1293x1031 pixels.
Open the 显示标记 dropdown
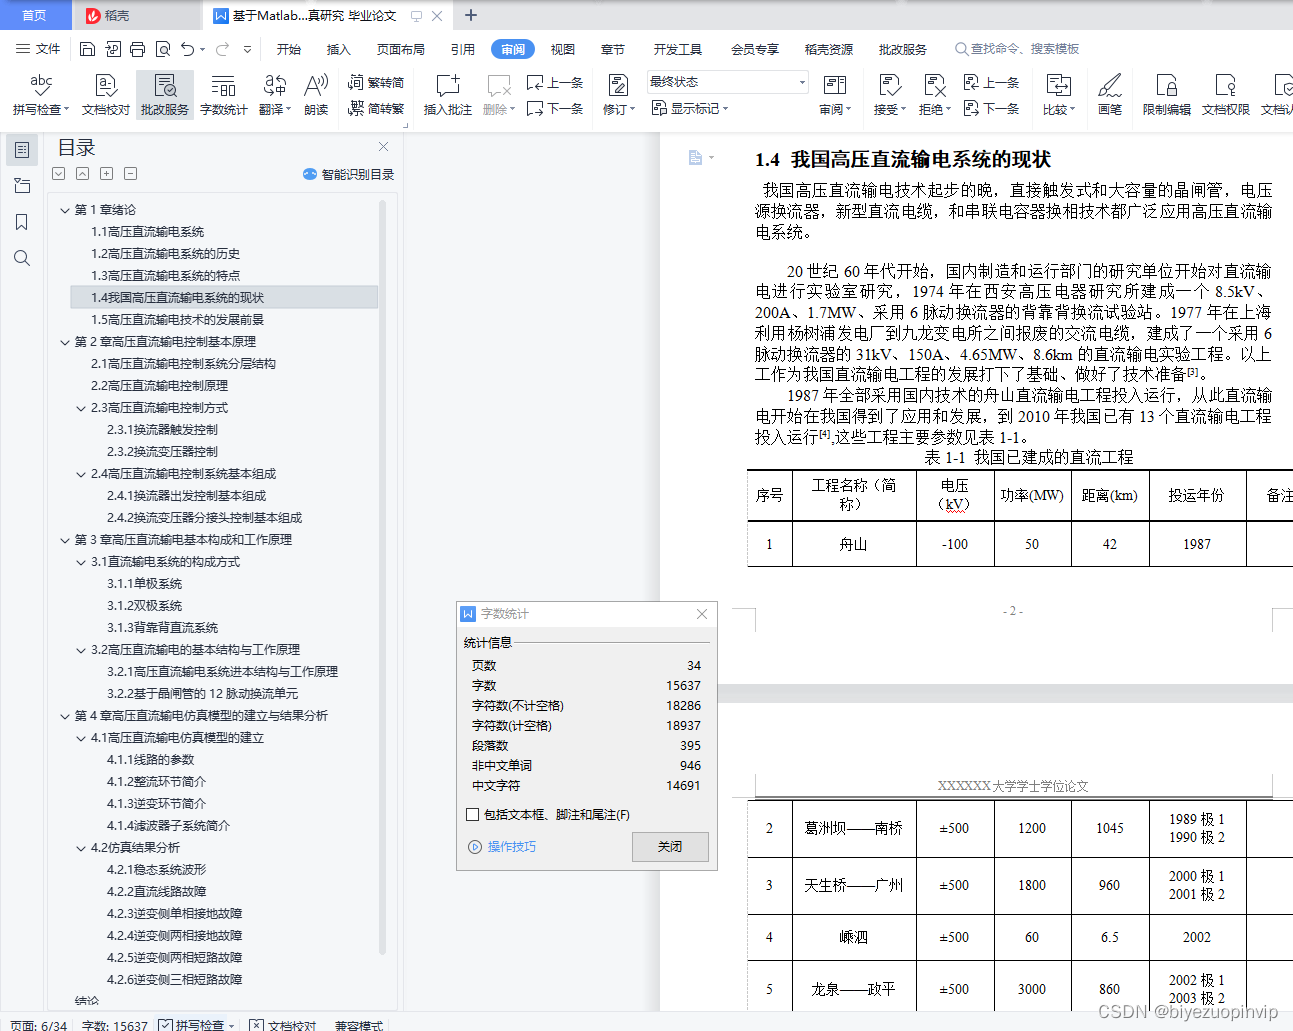(x=690, y=108)
